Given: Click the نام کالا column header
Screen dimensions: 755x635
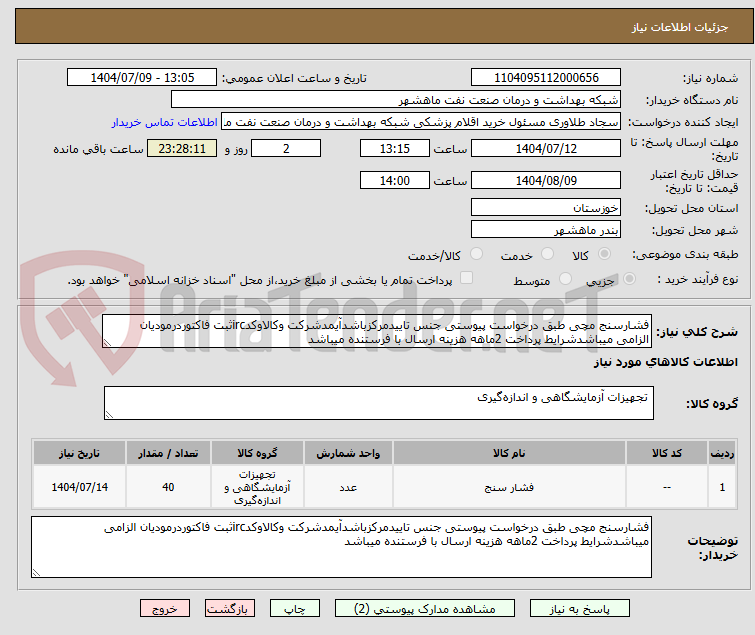Looking at the screenshot, I should click(509, 453).
